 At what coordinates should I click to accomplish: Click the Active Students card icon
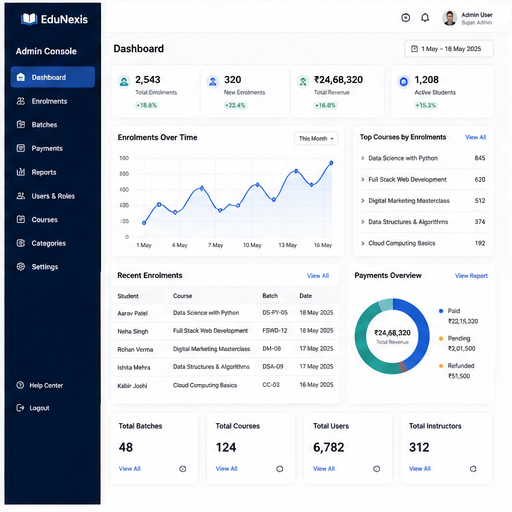point(403,81)
